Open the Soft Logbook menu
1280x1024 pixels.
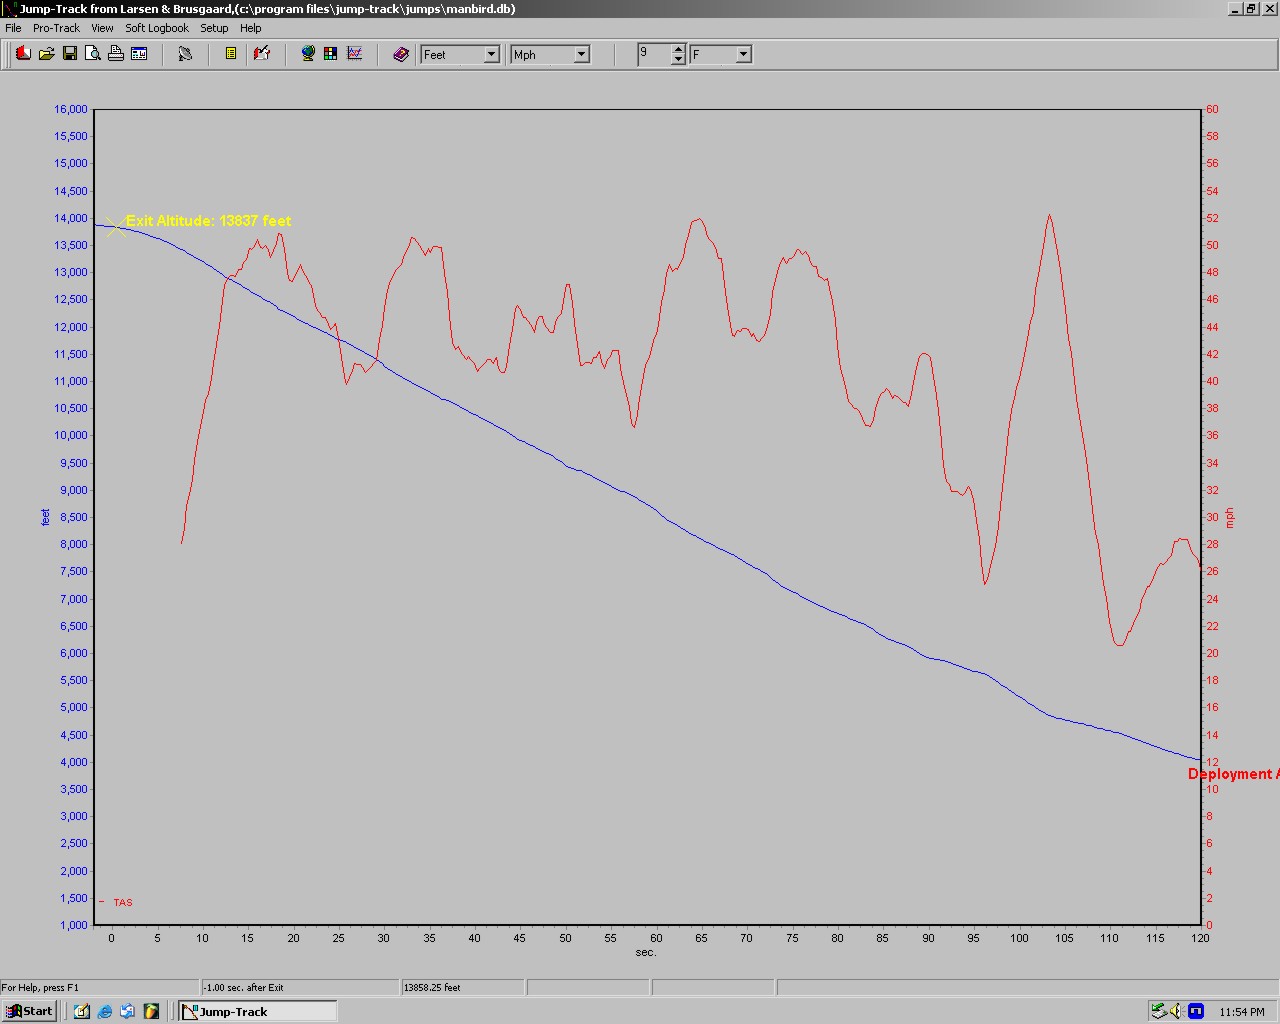point(157,28)
